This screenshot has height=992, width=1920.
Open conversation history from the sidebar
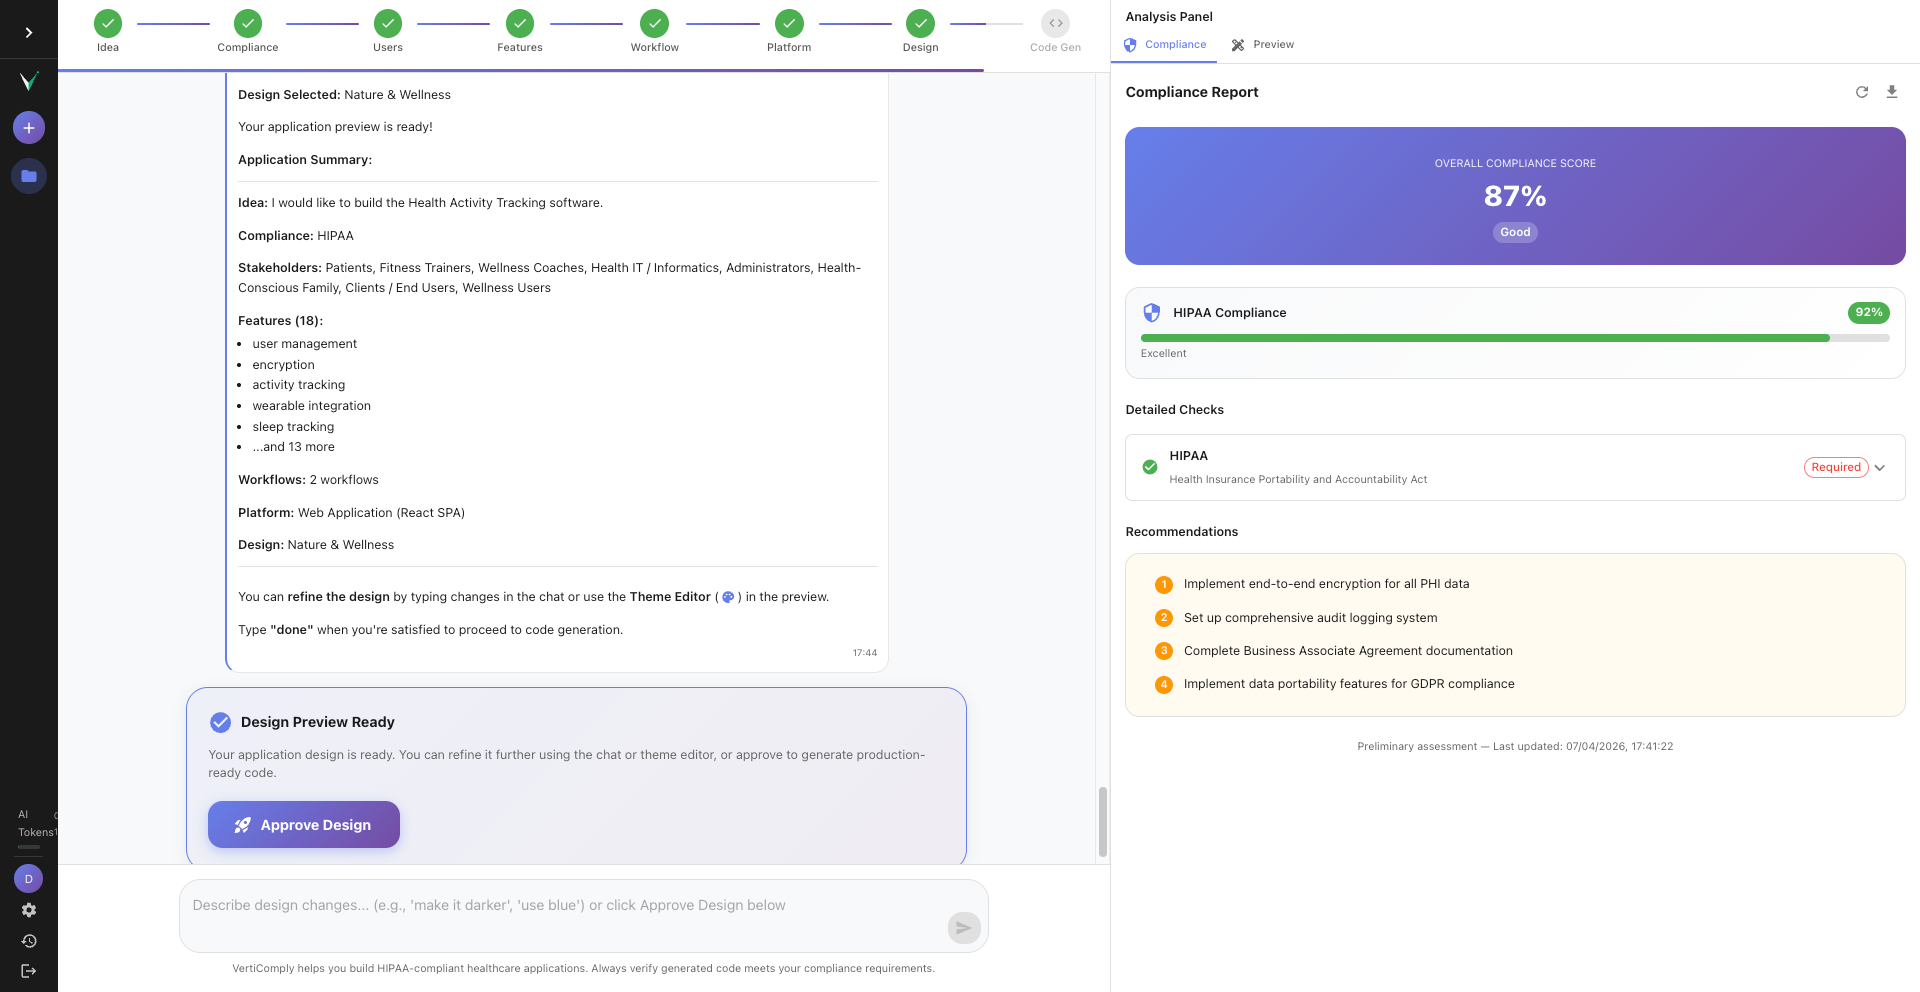coord(29,940)
